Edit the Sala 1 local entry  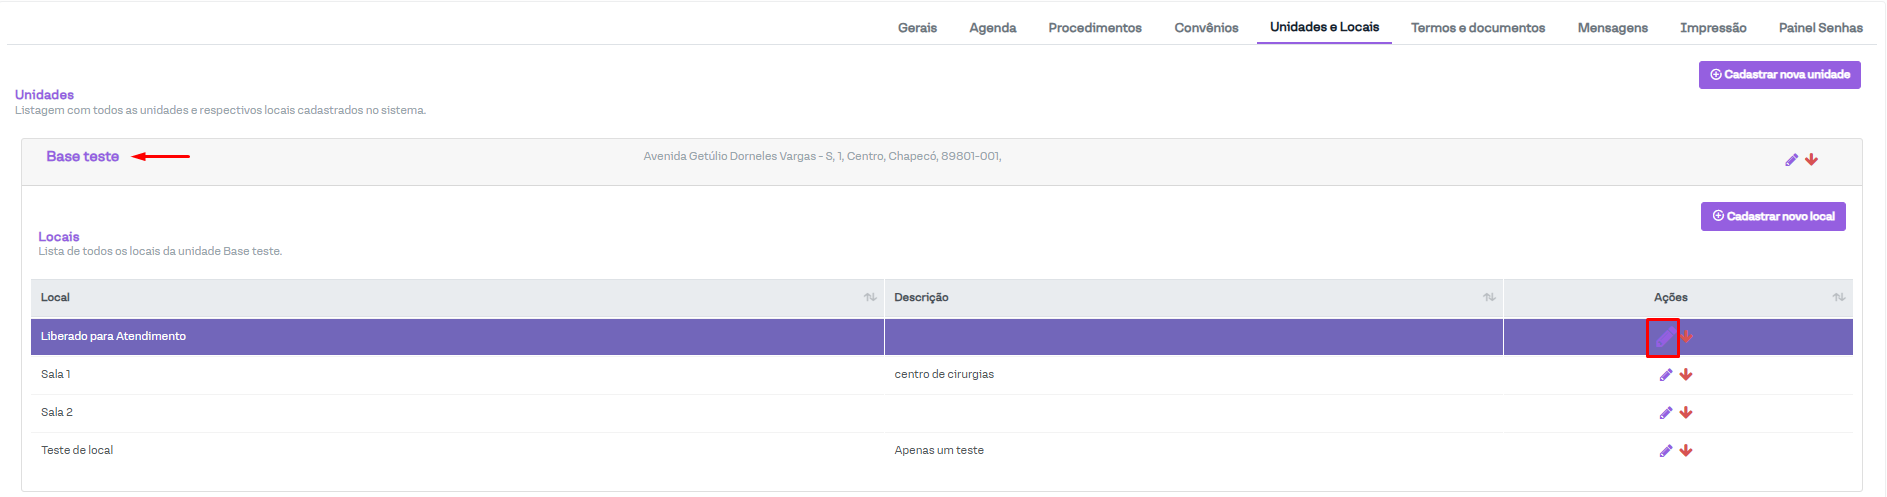tap(1665, 375)
